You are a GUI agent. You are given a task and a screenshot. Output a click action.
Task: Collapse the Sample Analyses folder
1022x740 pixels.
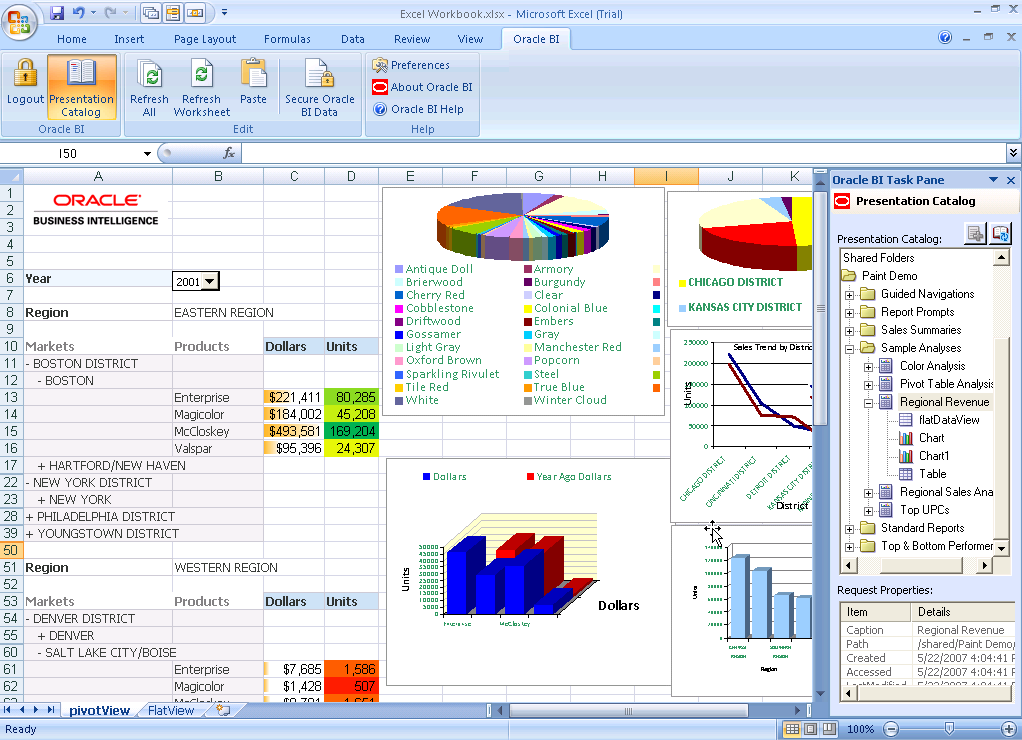849,349
